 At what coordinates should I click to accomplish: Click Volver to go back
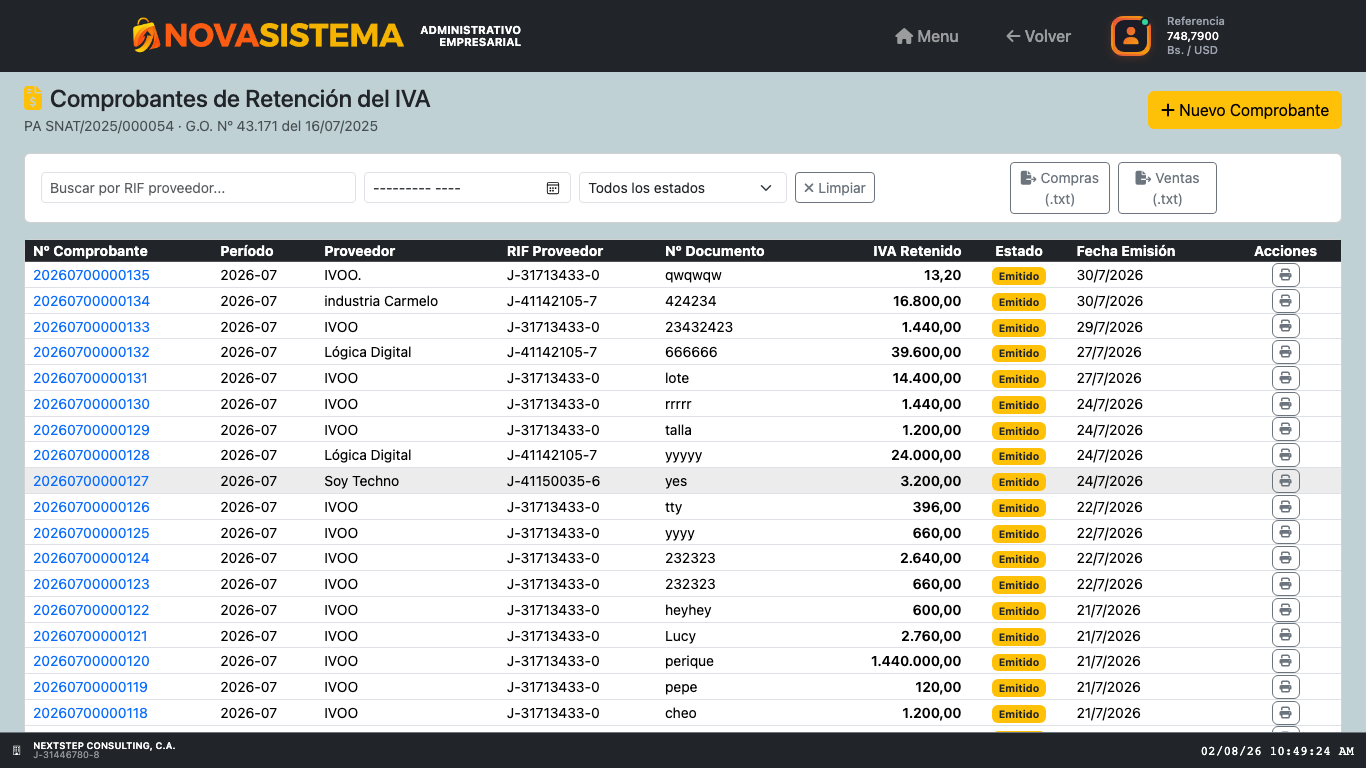(1038, 36)
